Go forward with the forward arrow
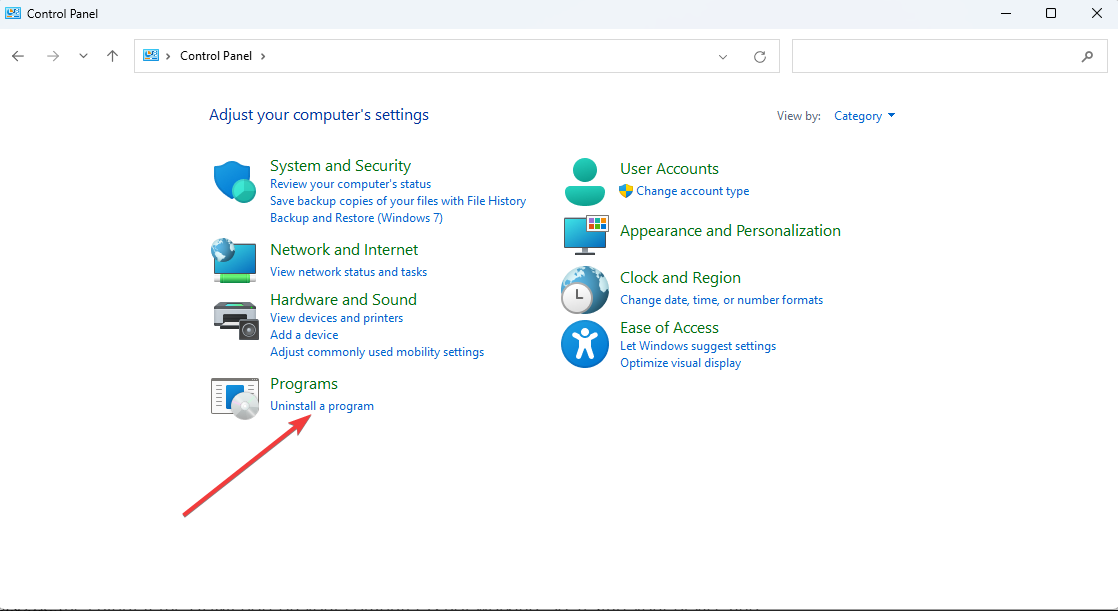 pyautogui.click(x=53, y=56)
